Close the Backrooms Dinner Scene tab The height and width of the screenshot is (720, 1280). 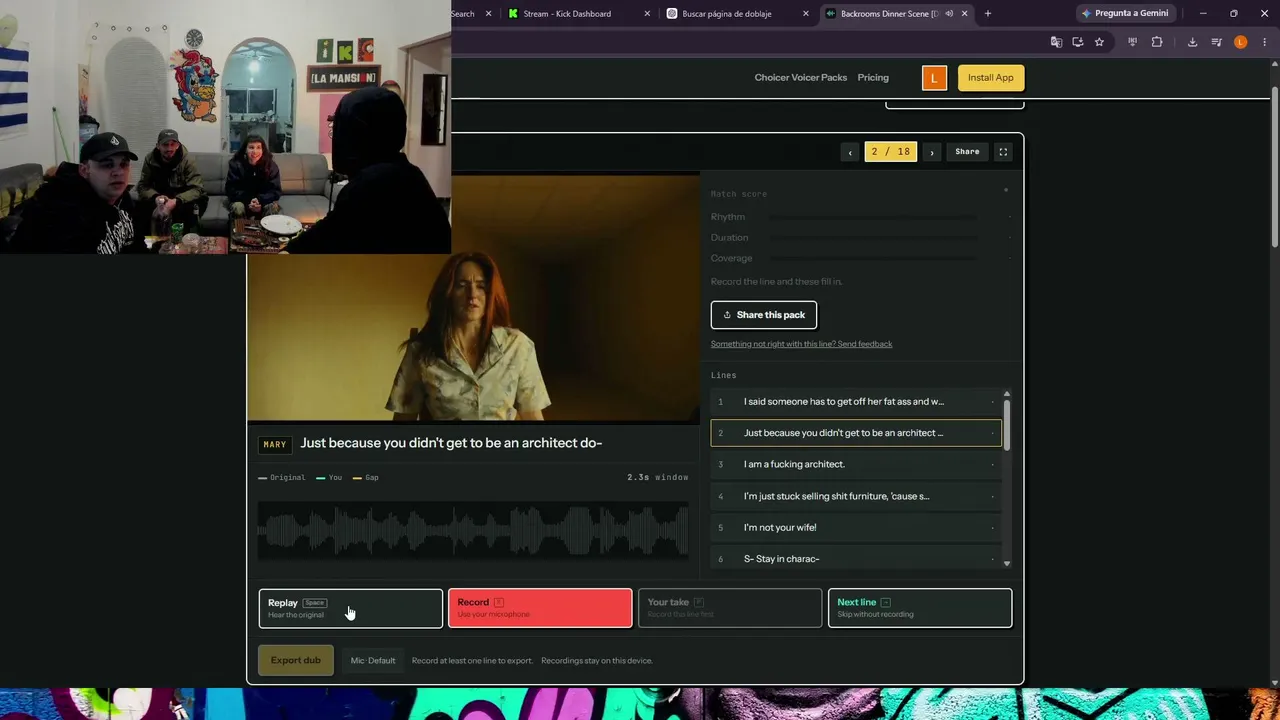tap(964, 14)
